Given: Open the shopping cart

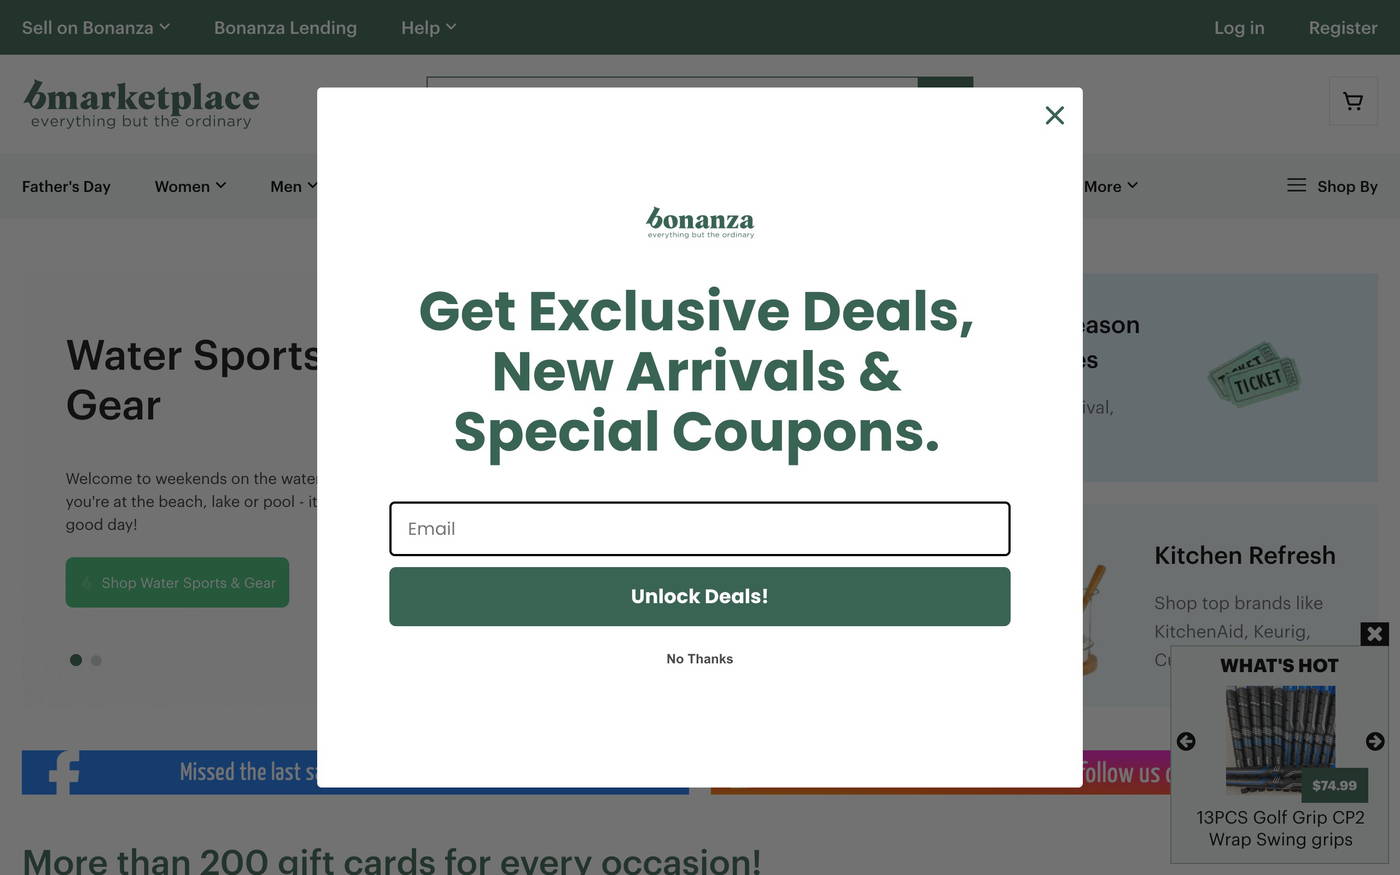Looking at the screenshot, I should (1353, 101).
